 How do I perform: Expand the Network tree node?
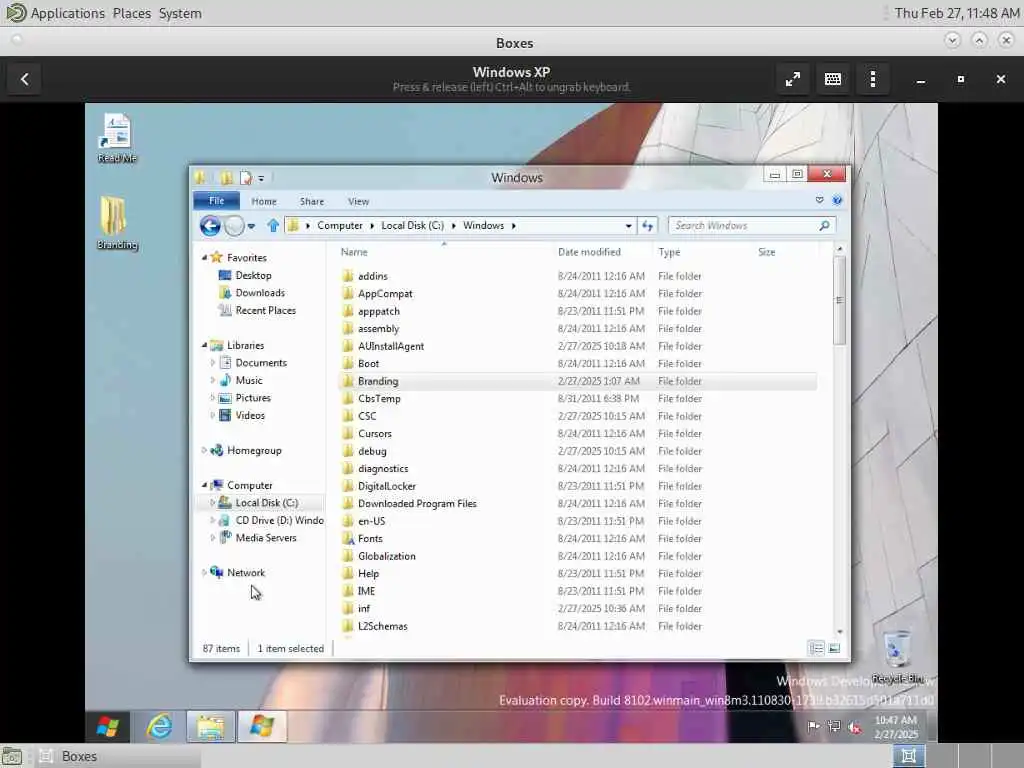(204, 572)
